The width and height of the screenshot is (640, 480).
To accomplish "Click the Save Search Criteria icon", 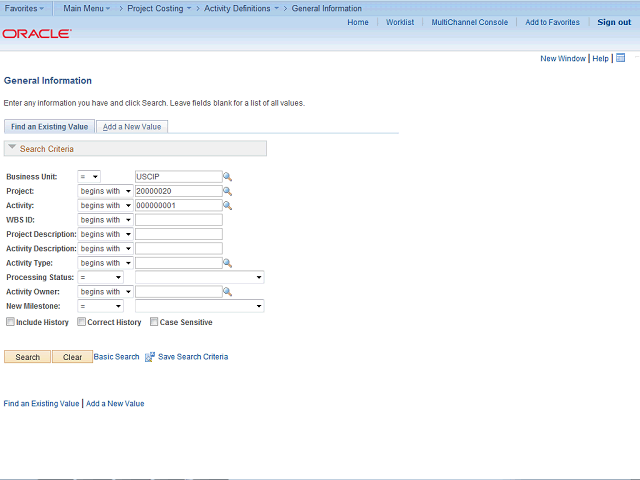I will (x=150, y=357).
